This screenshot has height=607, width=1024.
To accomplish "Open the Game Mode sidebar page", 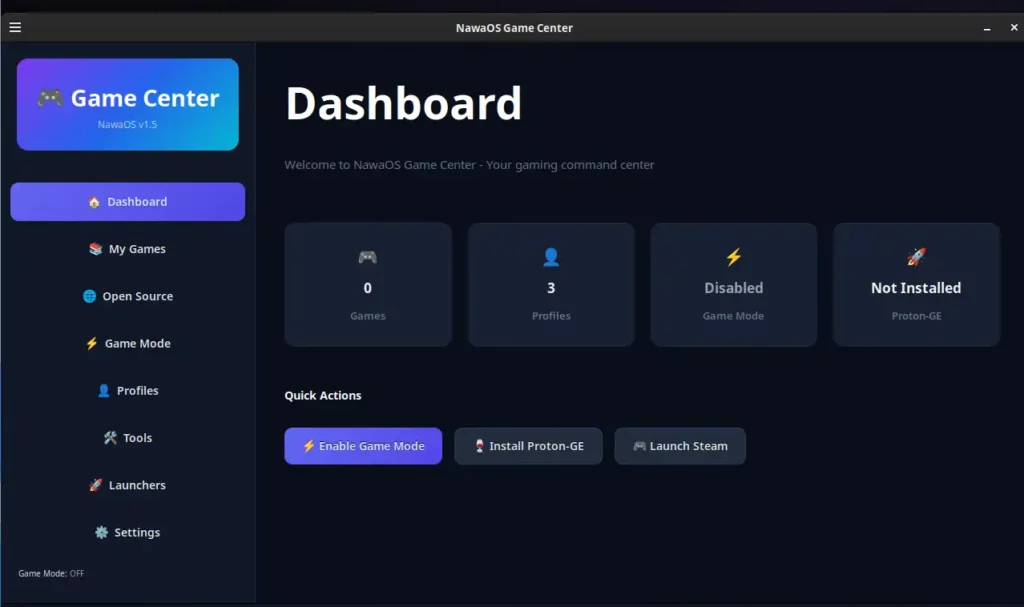I will pyautogui.click(x=128, y=343).
